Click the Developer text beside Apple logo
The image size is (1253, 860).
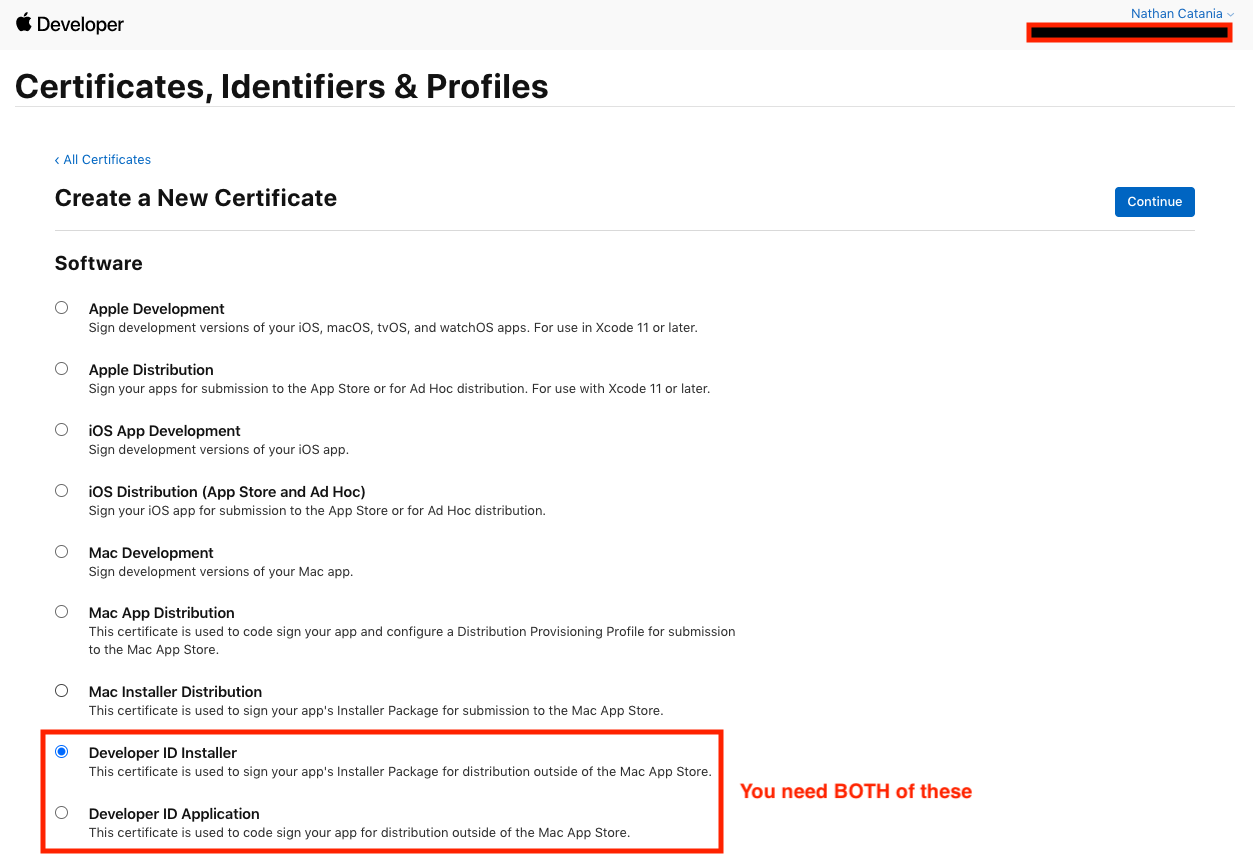(80, 25)
